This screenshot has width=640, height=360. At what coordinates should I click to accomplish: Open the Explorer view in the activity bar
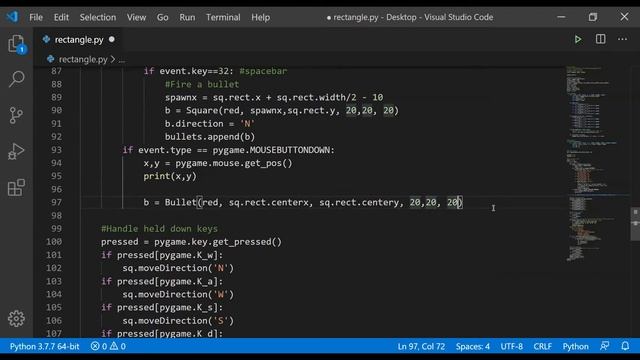click(x=16, y=44)
